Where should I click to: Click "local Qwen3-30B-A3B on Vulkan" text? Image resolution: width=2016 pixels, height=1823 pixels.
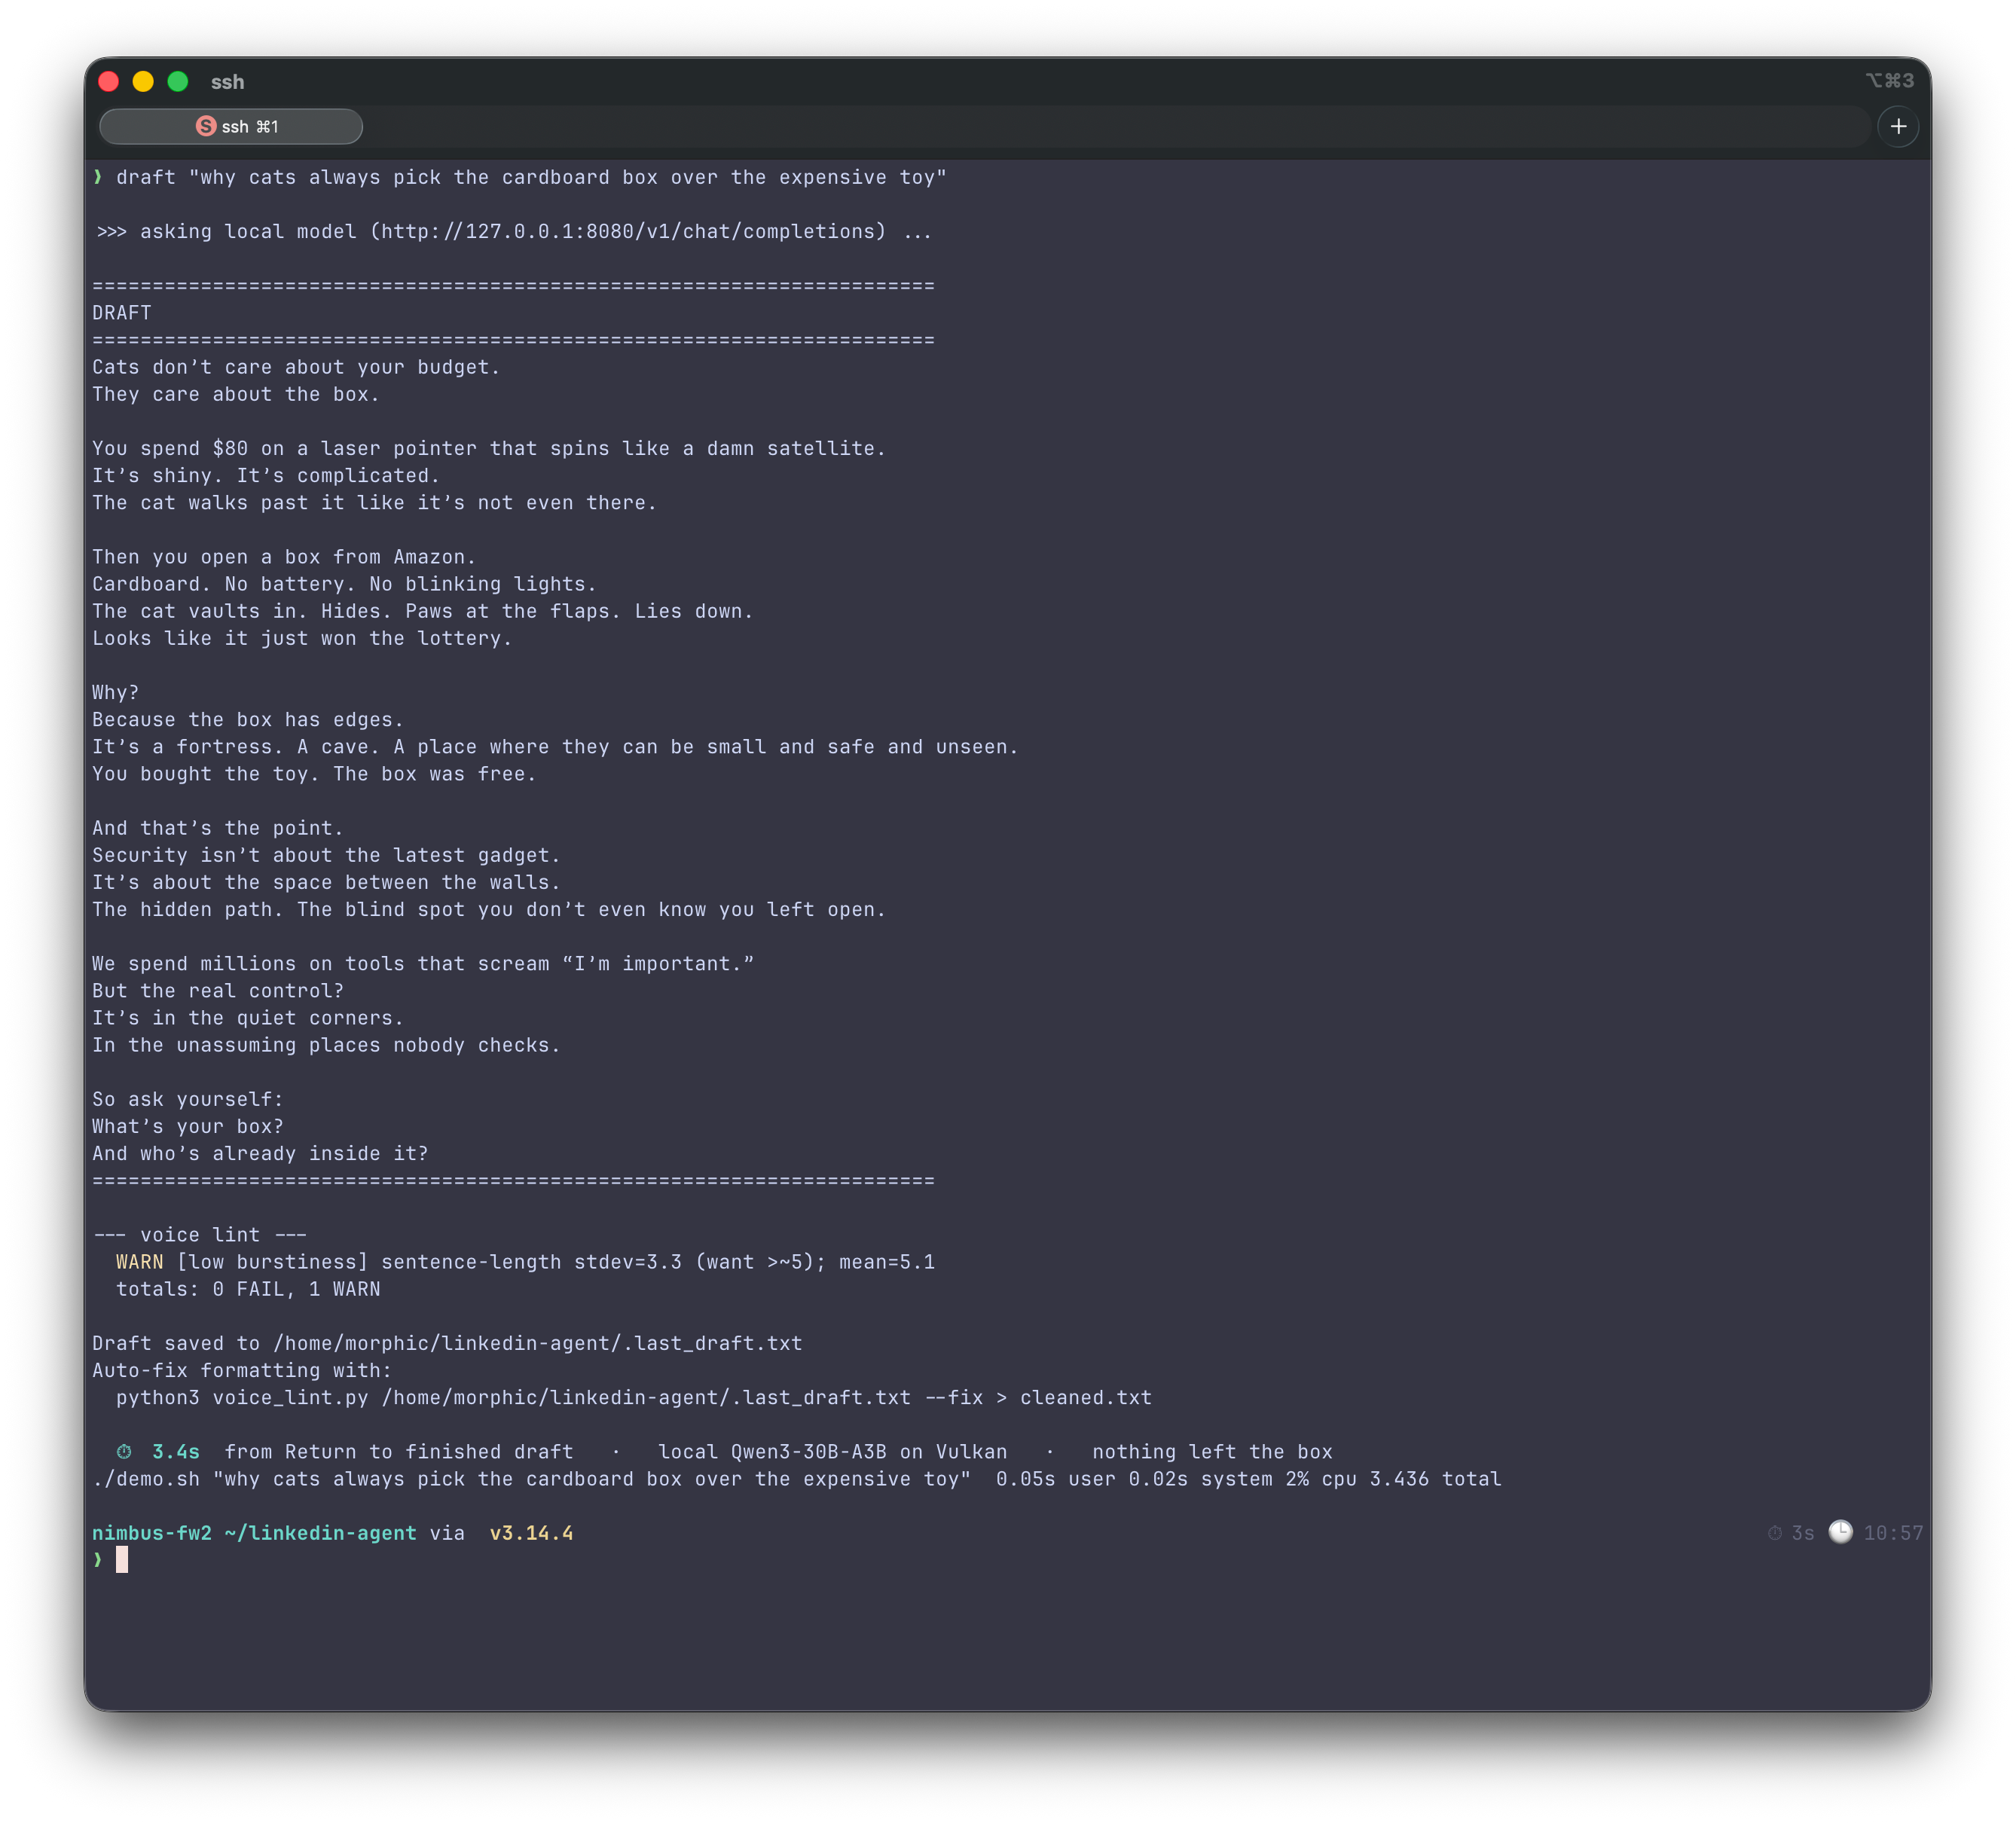pos(833,1451)
